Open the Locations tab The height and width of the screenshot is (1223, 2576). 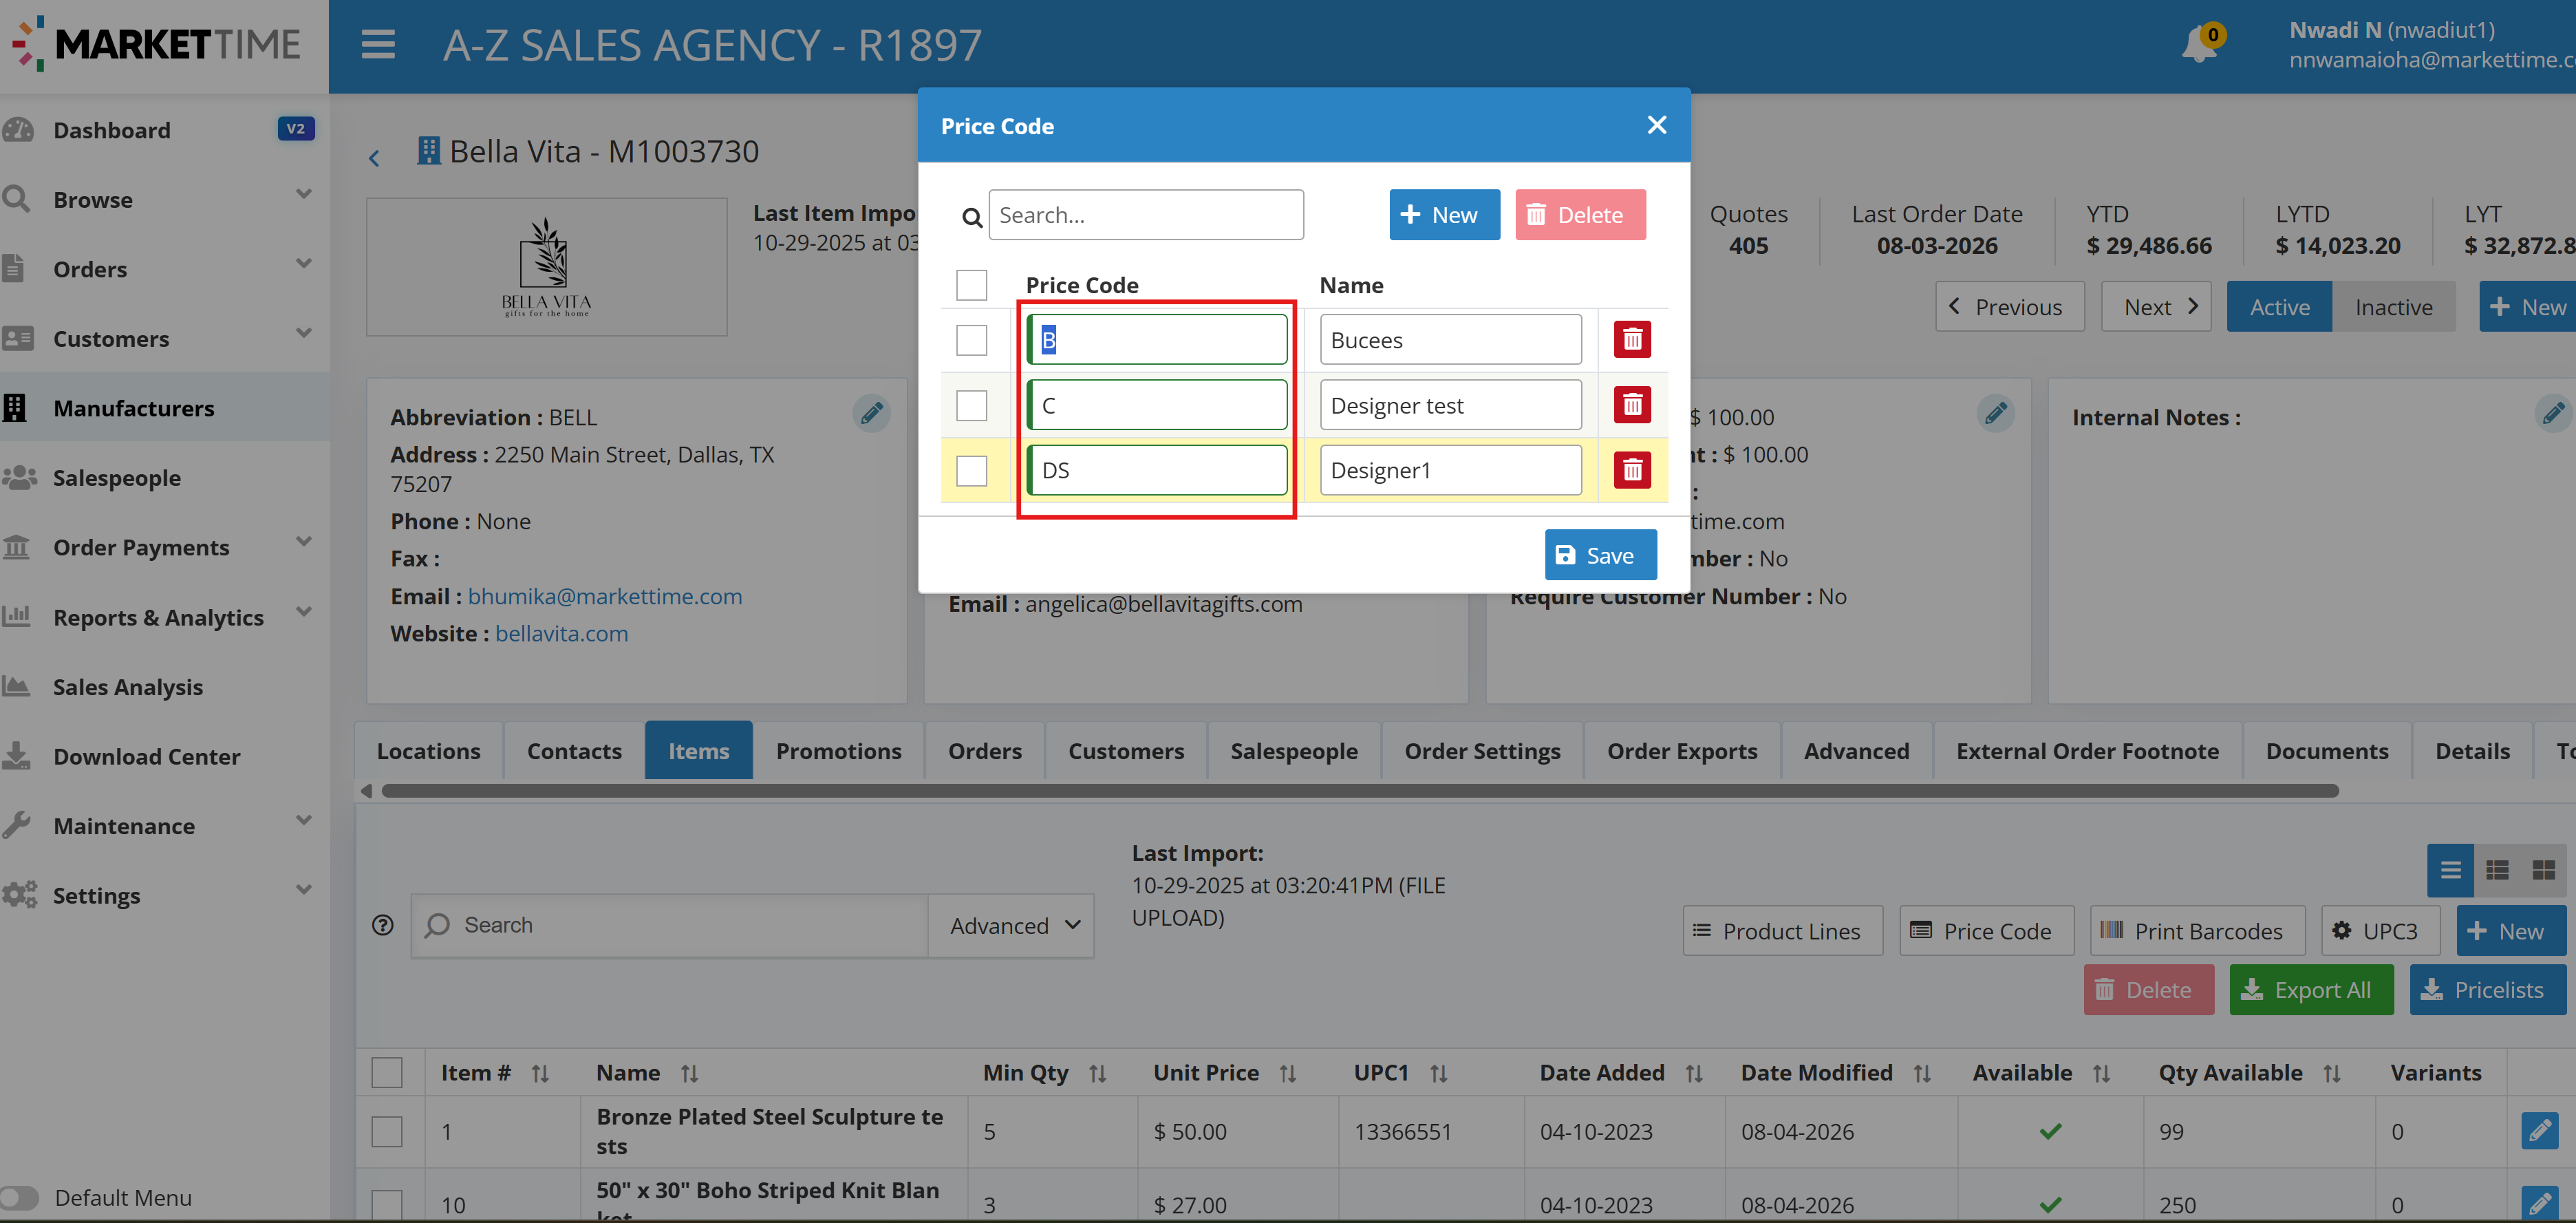[428, 751]
